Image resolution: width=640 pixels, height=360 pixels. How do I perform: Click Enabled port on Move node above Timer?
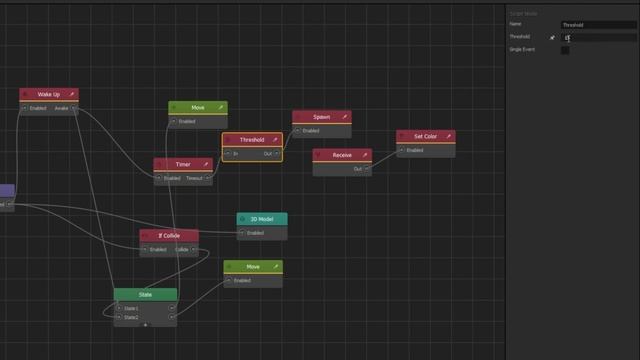[x=173, y=121]
